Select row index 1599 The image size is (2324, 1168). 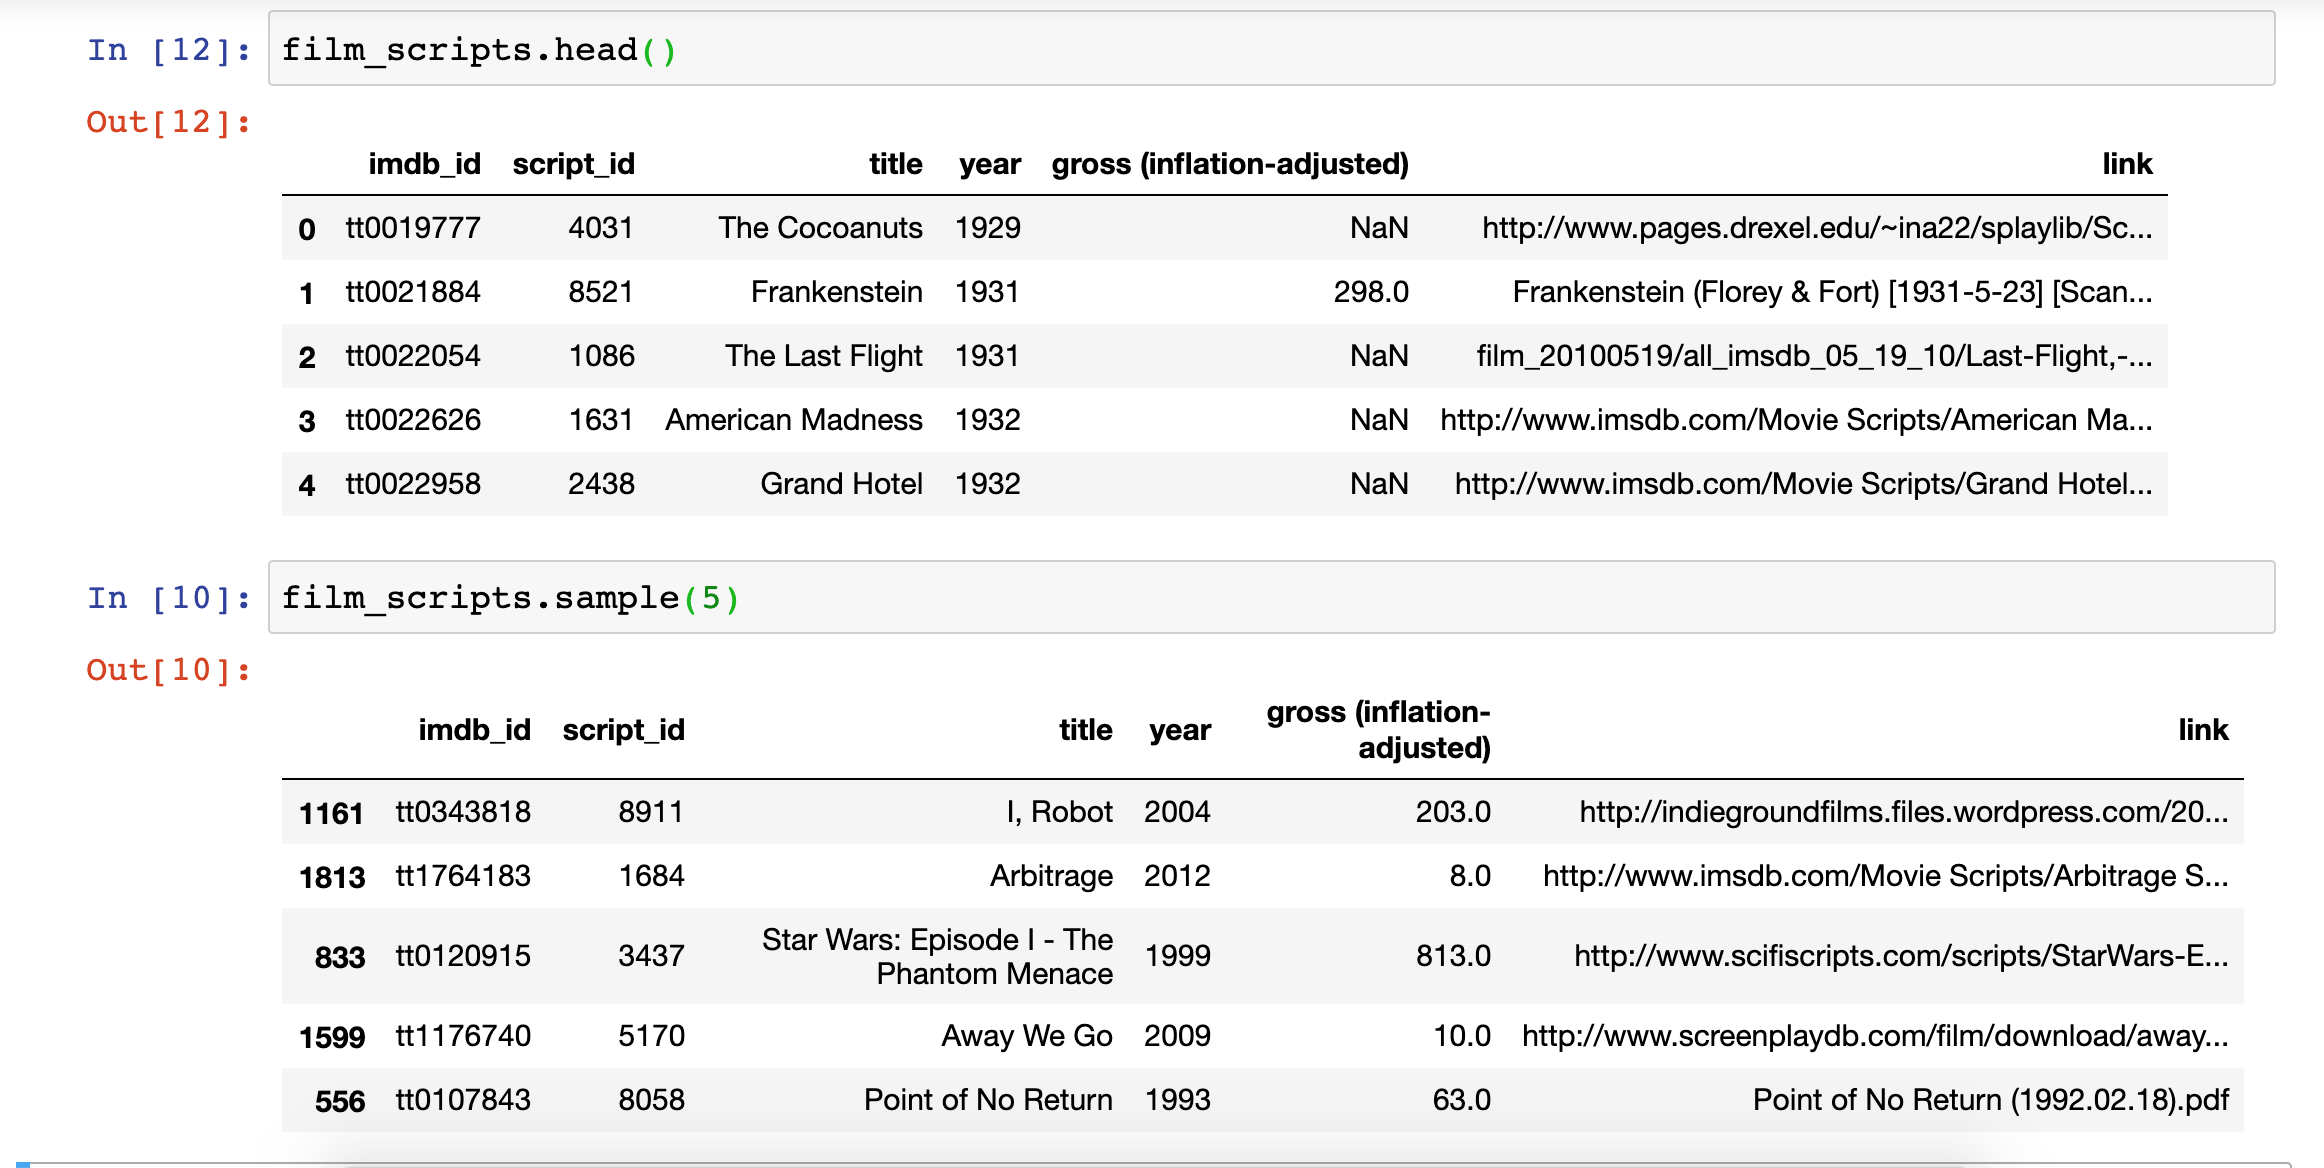(332, 1037)
